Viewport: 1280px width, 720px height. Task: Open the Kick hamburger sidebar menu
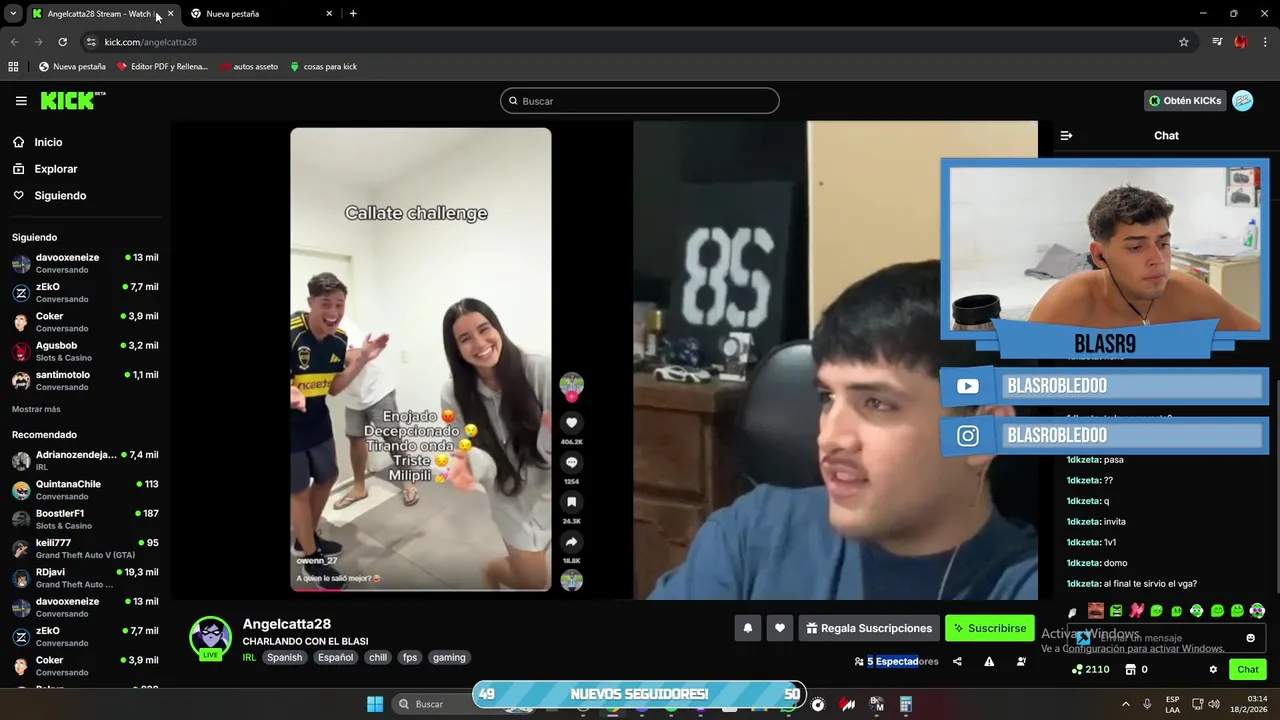click(21, 101)
